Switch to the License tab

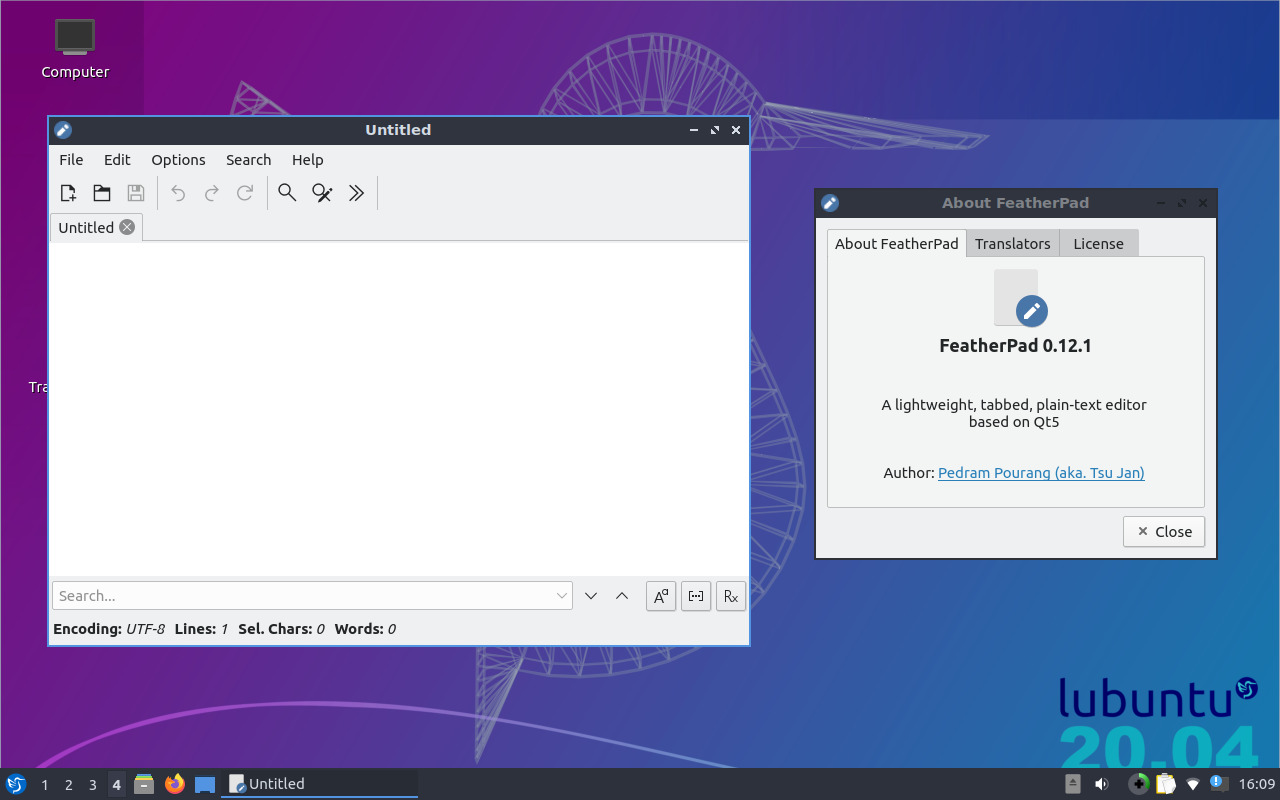point(1098,244)
